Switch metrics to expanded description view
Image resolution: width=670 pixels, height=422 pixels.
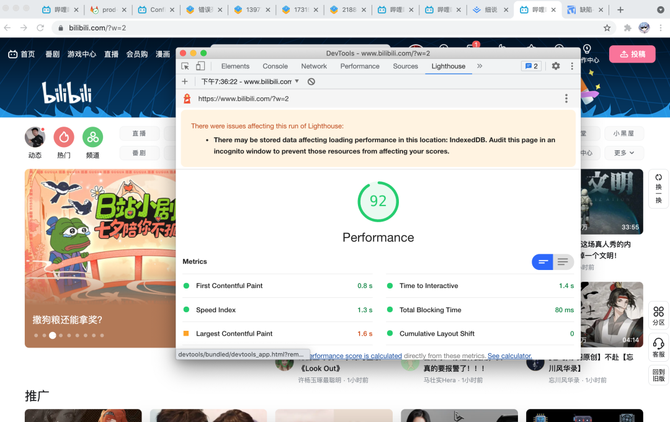(x=563, y=262)
